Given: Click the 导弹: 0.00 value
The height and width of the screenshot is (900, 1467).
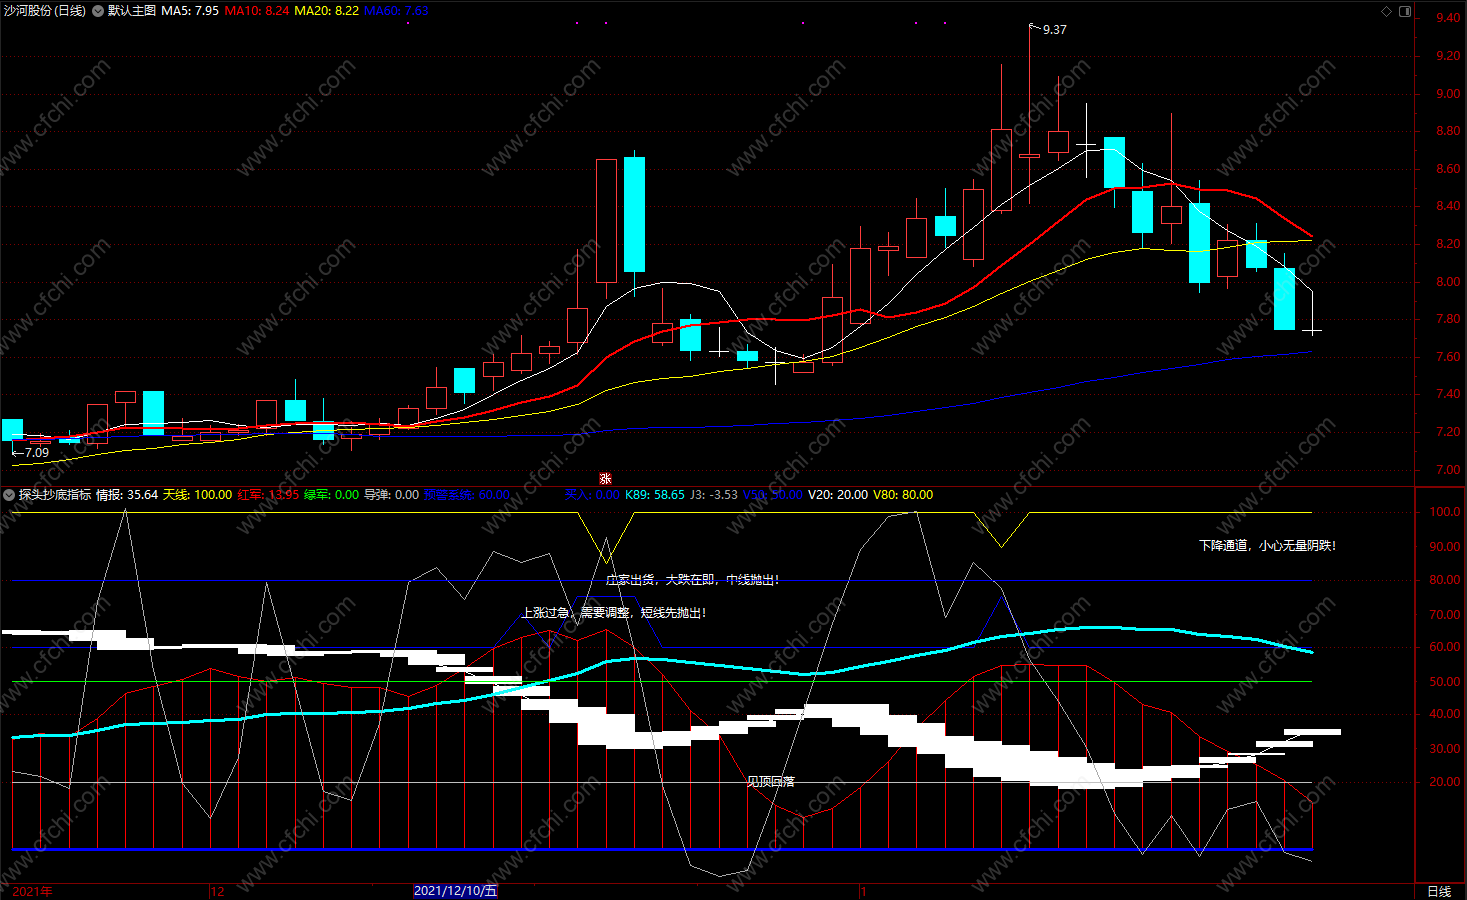Looking at the screenshot, I should [x=392, y=495].
